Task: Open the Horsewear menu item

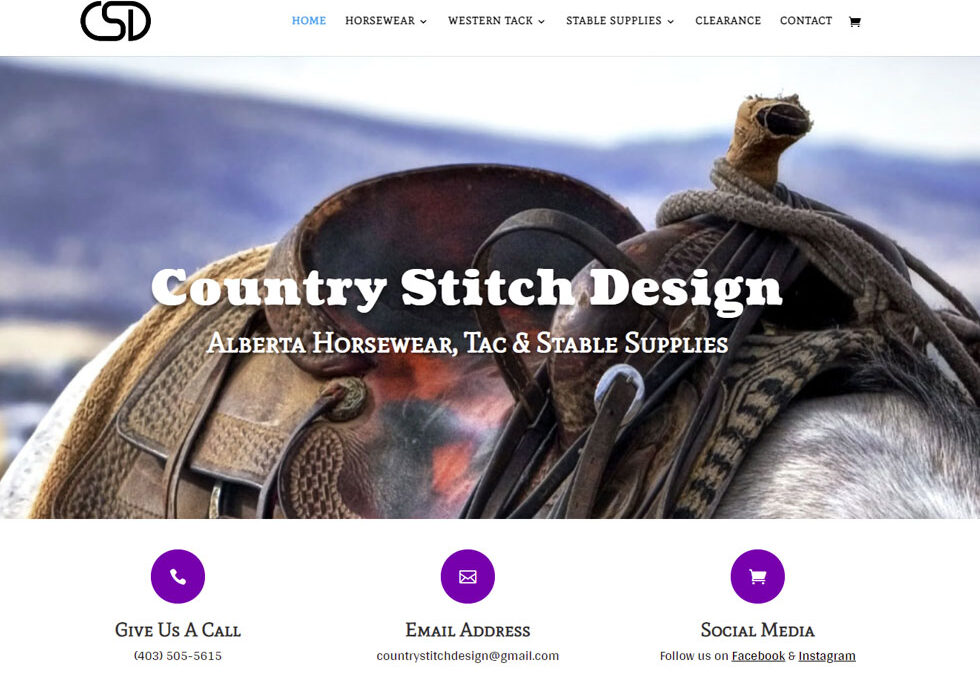Action: pyautogui.click(x=380, y=21)
